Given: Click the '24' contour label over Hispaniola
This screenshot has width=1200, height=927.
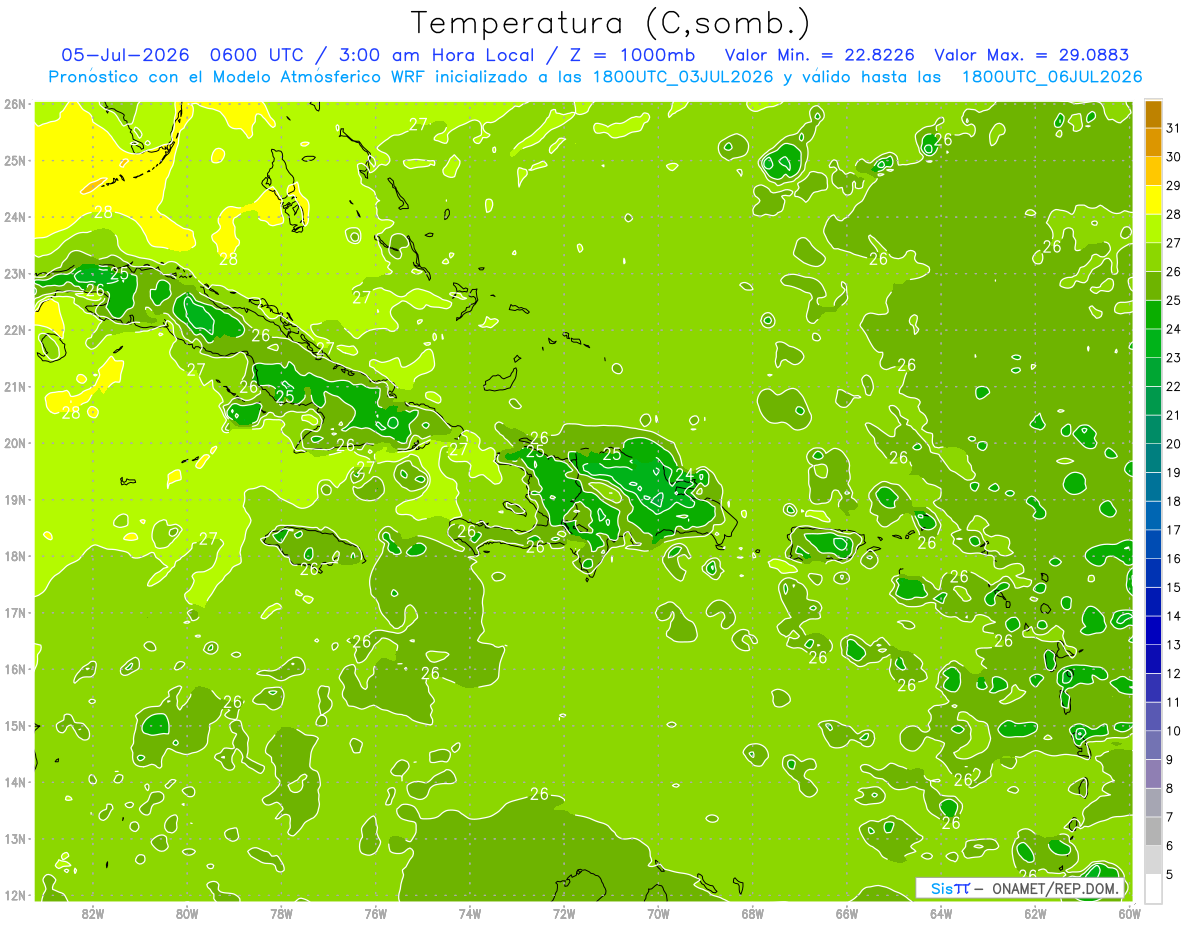Looking at the screenshot, I should coord(686,475).
